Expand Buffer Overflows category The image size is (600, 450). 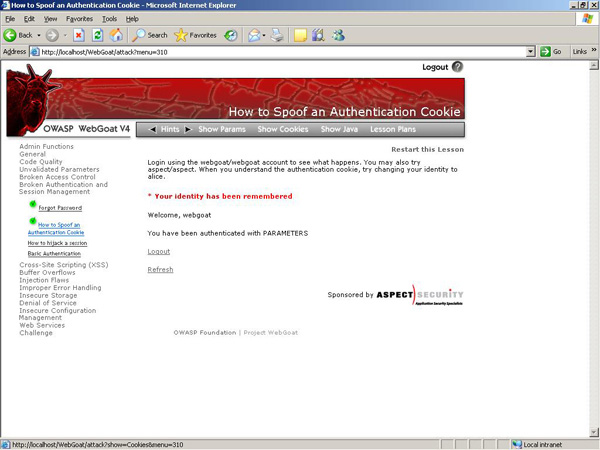click(47, 272)
